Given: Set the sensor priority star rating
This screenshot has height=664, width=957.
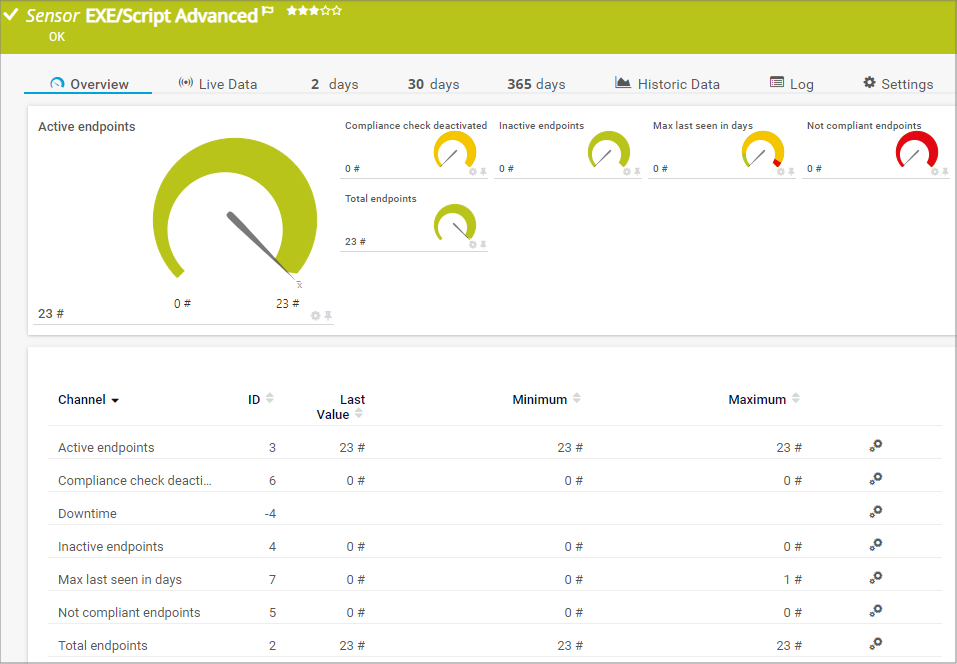Looking at the screenshot, I should coord(314,11).
